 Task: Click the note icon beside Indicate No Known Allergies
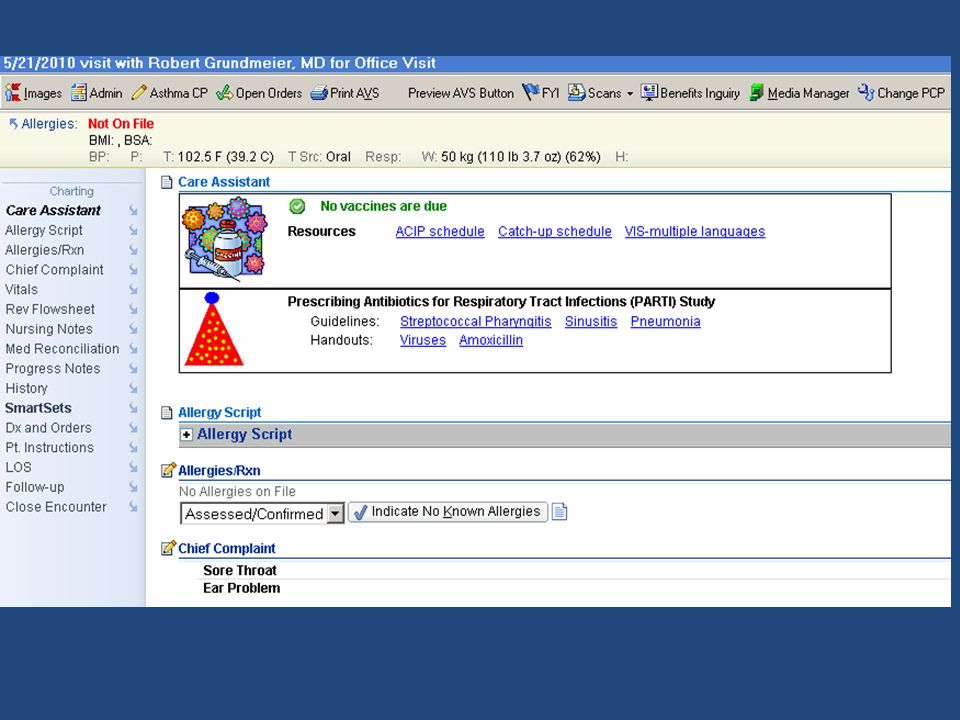560,511
